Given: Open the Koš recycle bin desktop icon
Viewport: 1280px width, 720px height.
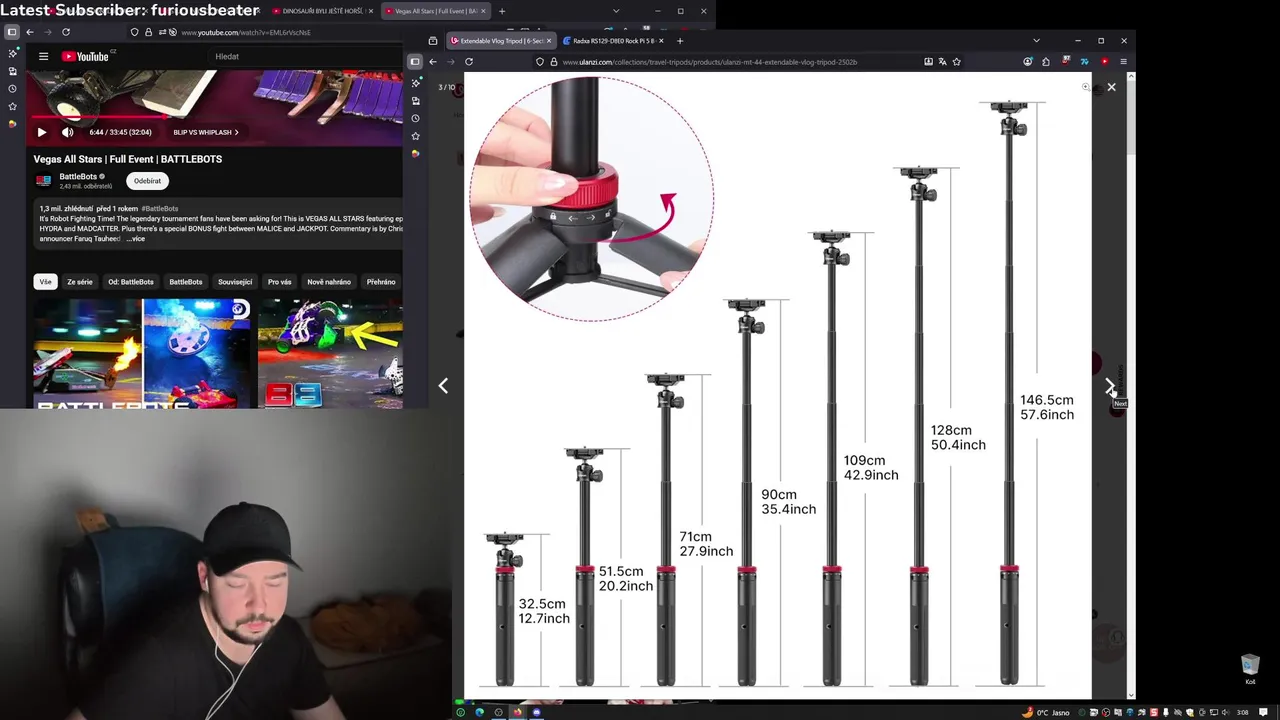Looking at the screenshot, I should point(1250,670).
